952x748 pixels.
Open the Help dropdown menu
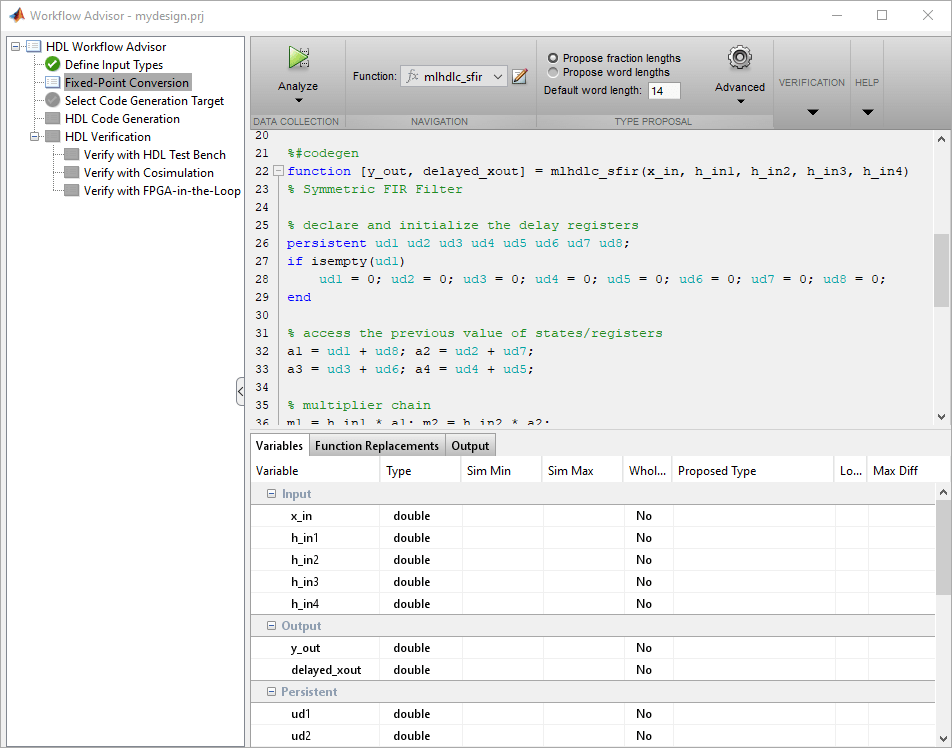[x=867, y=112]
